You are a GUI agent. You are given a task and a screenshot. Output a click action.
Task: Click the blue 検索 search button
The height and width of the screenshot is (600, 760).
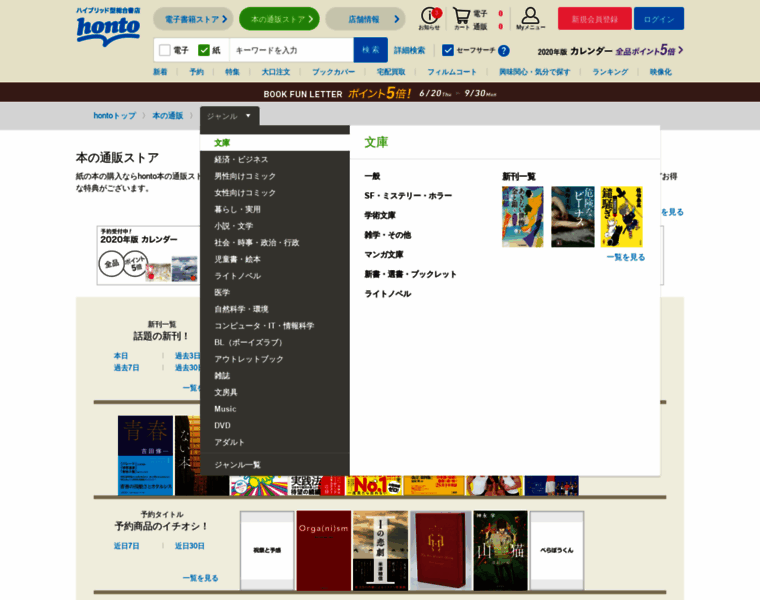(370, 50)
